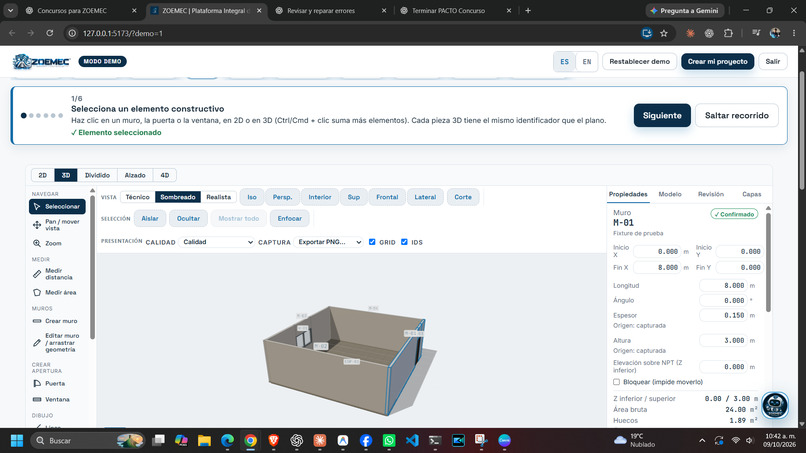
Task: Check Bloquear (impide moverlo)
Action: pos(616,382)
